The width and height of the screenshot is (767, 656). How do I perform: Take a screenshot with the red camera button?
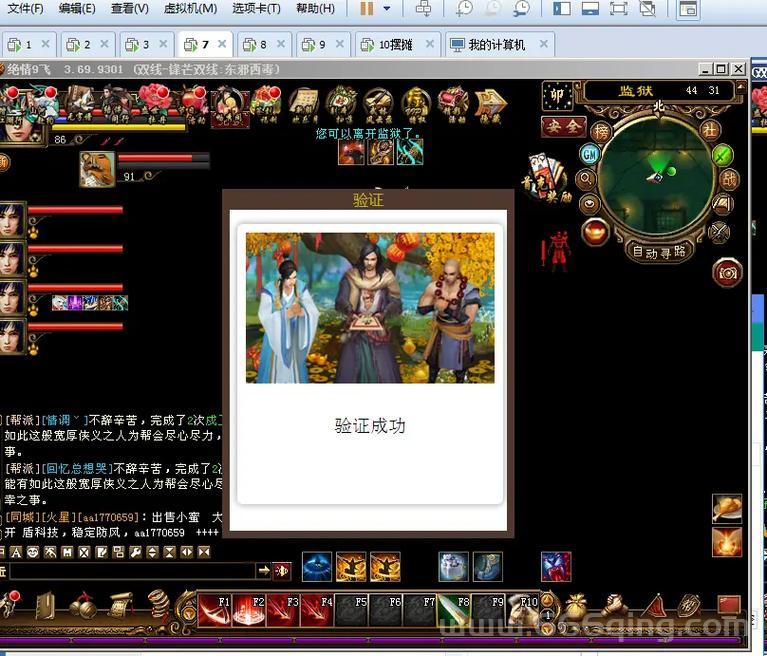coord(727,272)
